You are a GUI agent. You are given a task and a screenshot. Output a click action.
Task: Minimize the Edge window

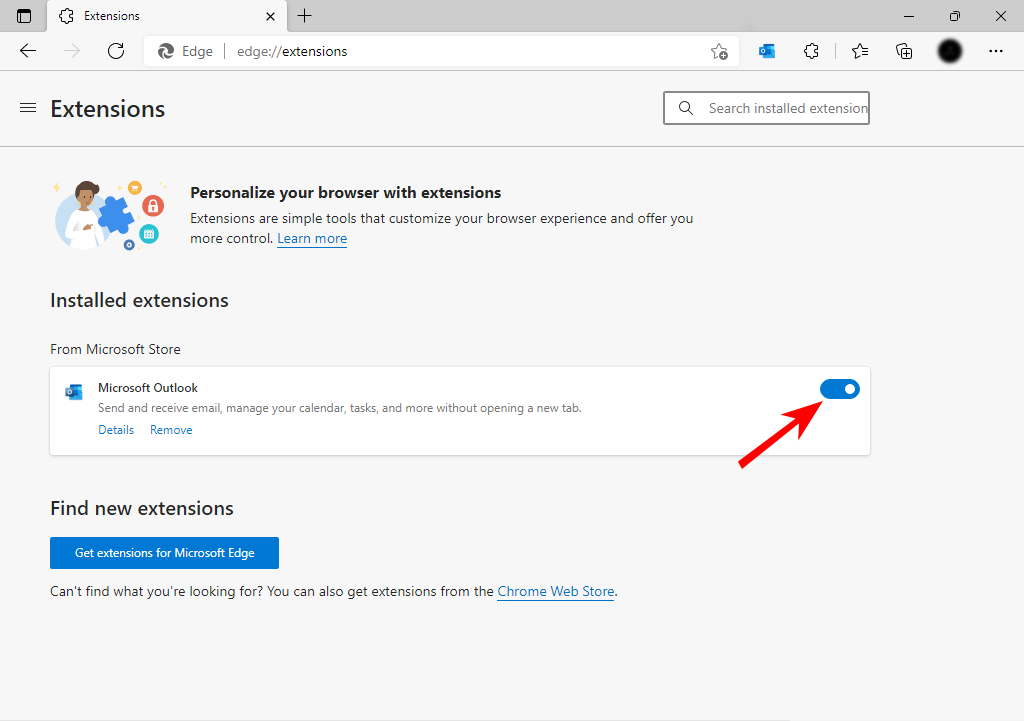(x=908, y=16)
